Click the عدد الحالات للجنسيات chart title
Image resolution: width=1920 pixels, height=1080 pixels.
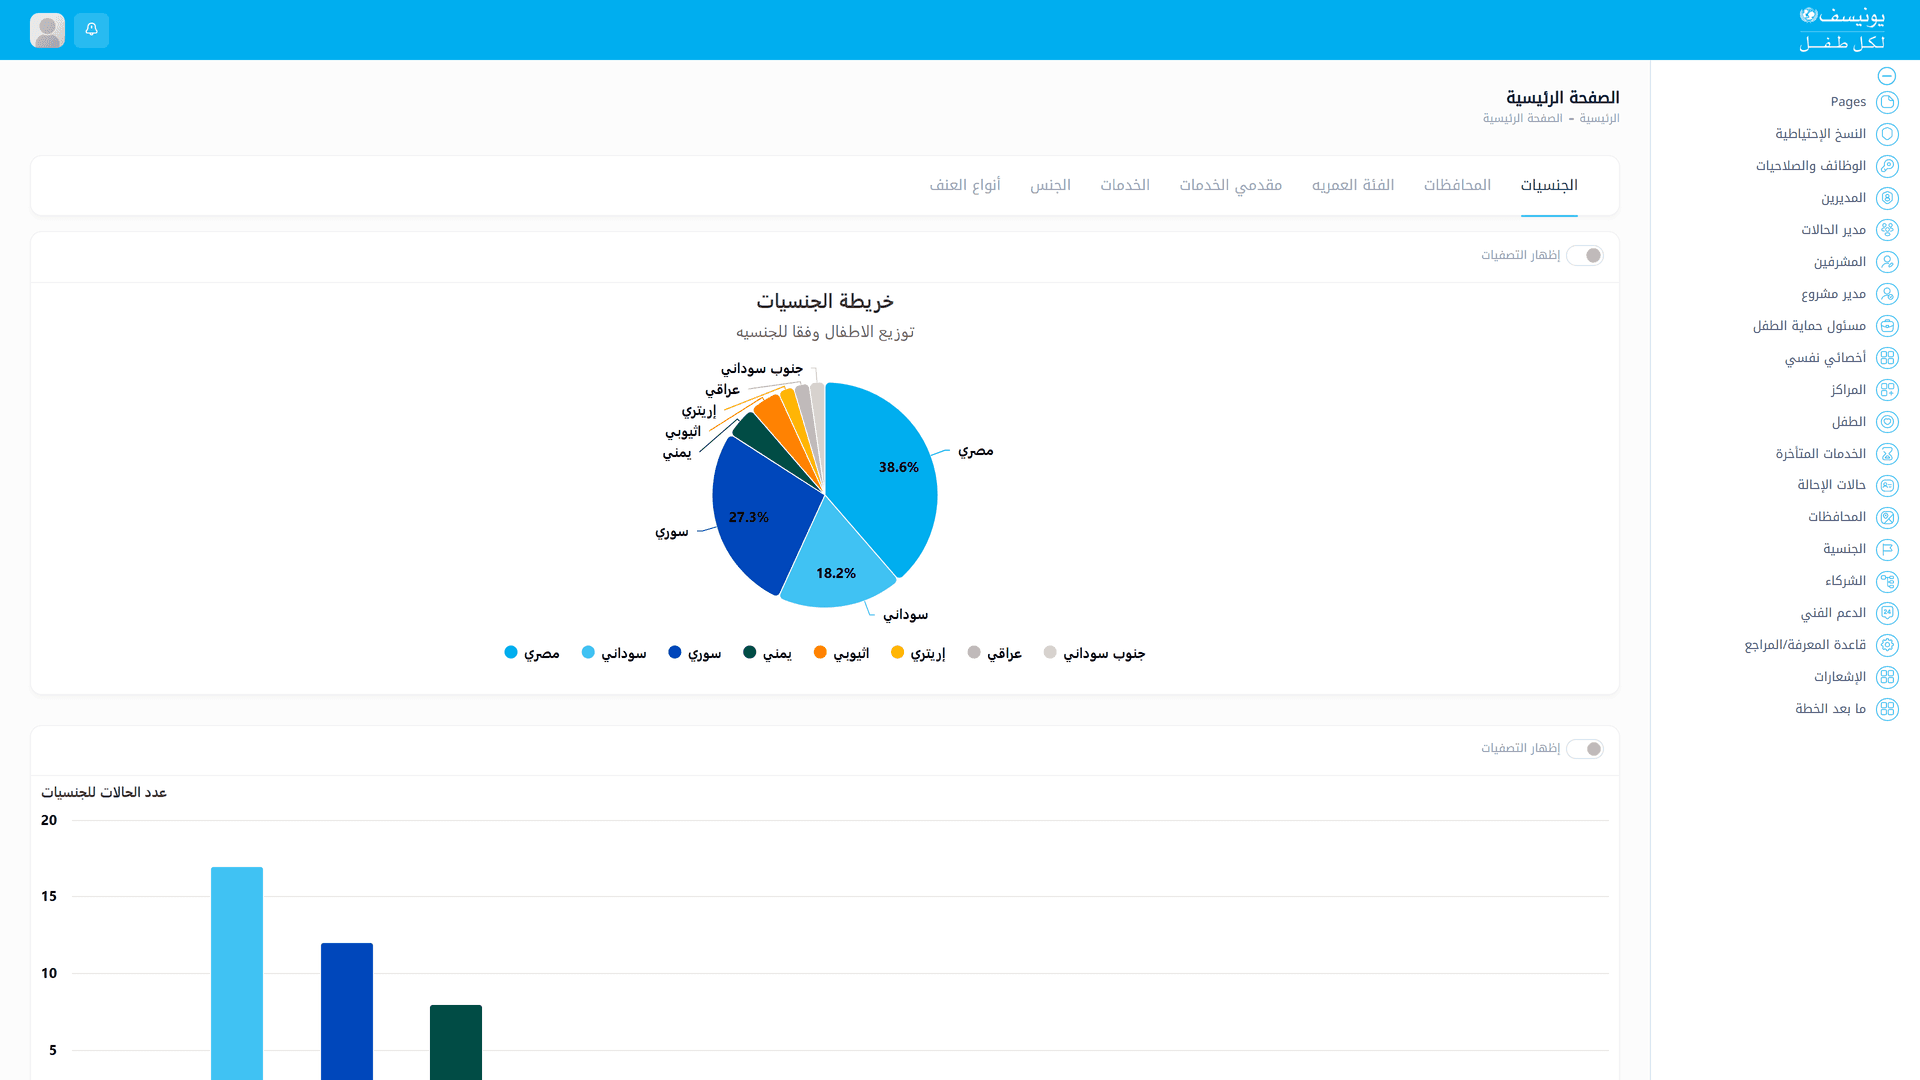tap(104, 793)
